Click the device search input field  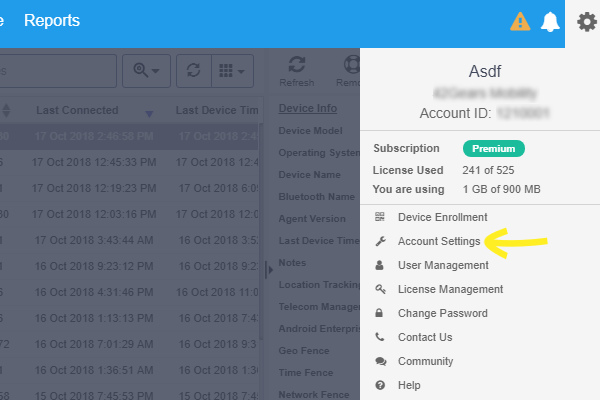pos(57,71)
